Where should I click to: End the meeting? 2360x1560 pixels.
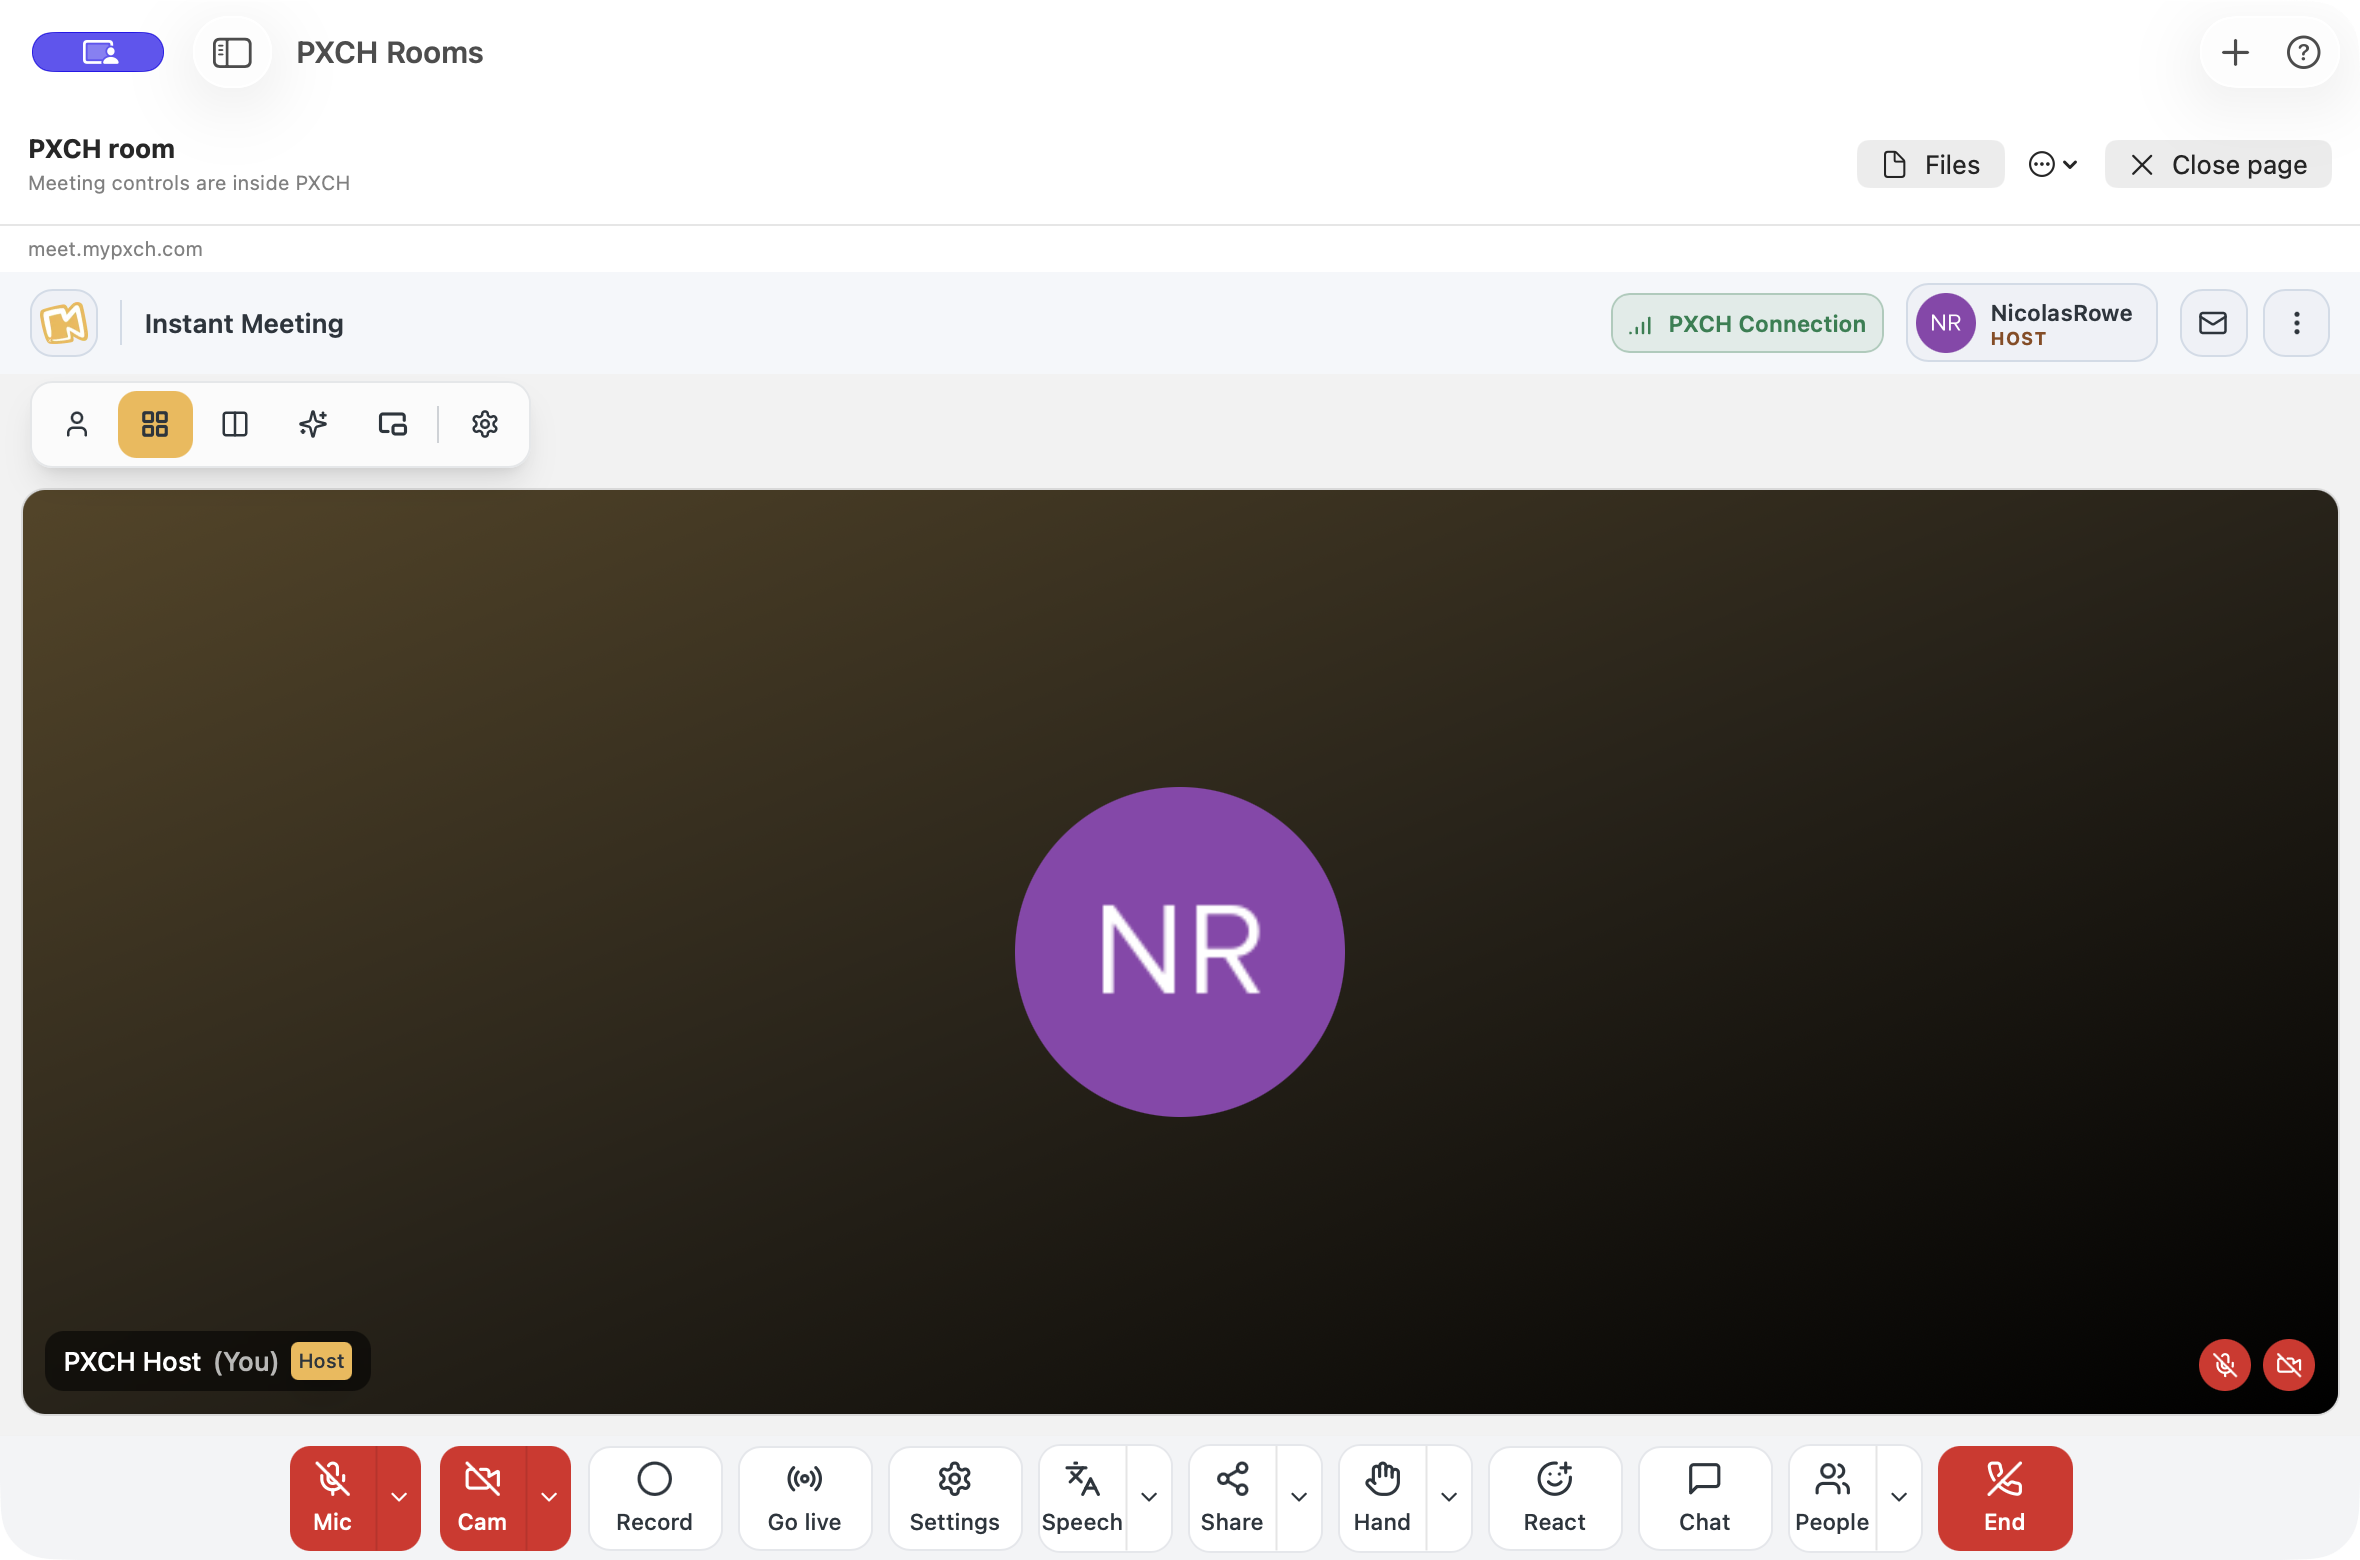point(2005,1497)
